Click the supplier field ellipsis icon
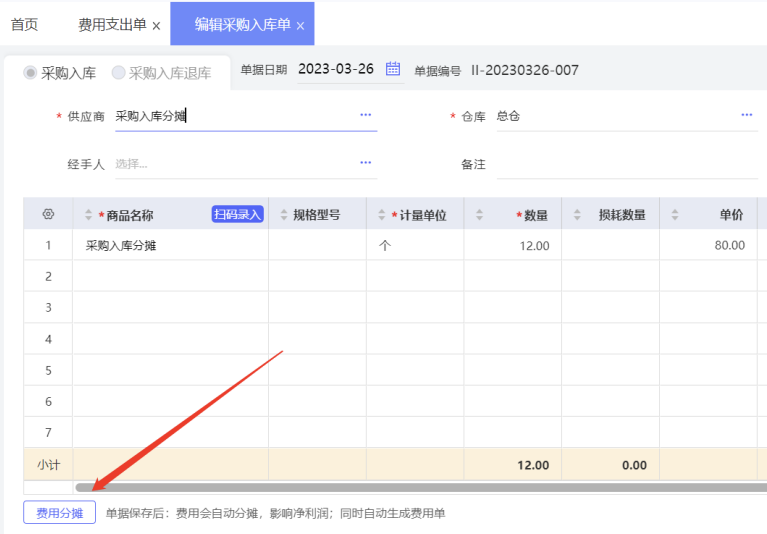Screen dimensions: 767x534 tap(366, 116)
